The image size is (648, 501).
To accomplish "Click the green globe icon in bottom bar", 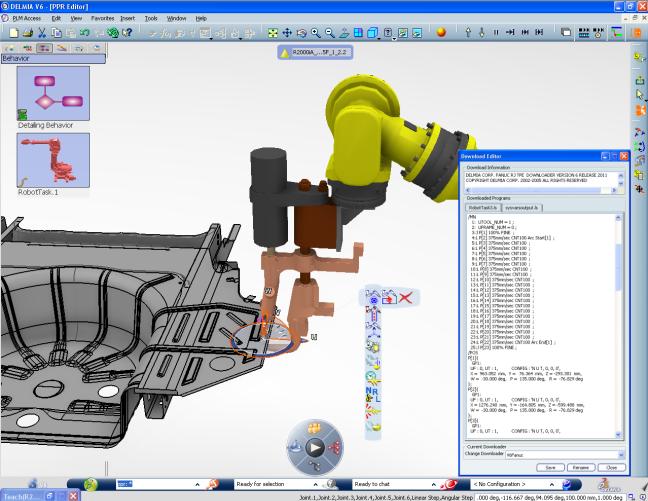I will pyautogui.click(x=91, y=484).
